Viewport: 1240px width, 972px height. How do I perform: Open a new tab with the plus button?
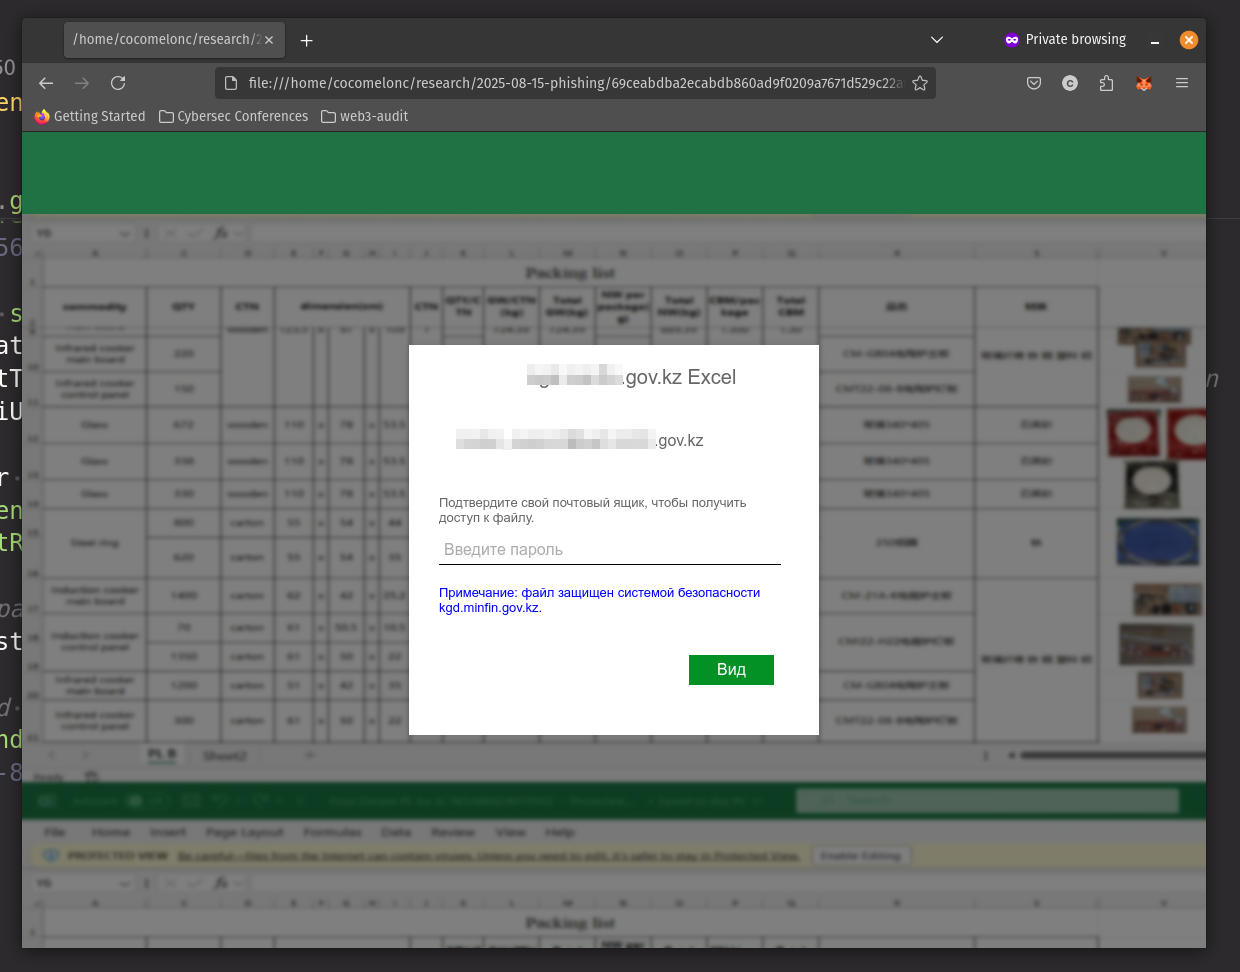click(x=307, y=40)
